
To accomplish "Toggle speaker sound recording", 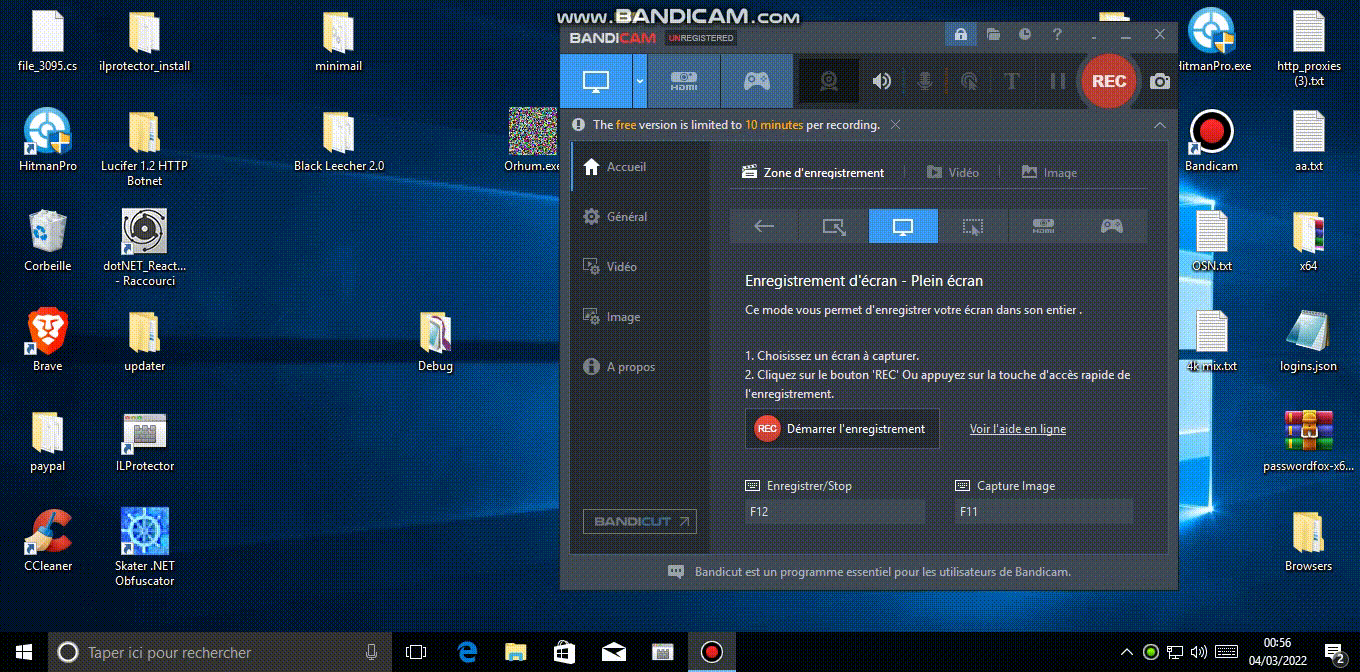I will [x=881, y=82].
